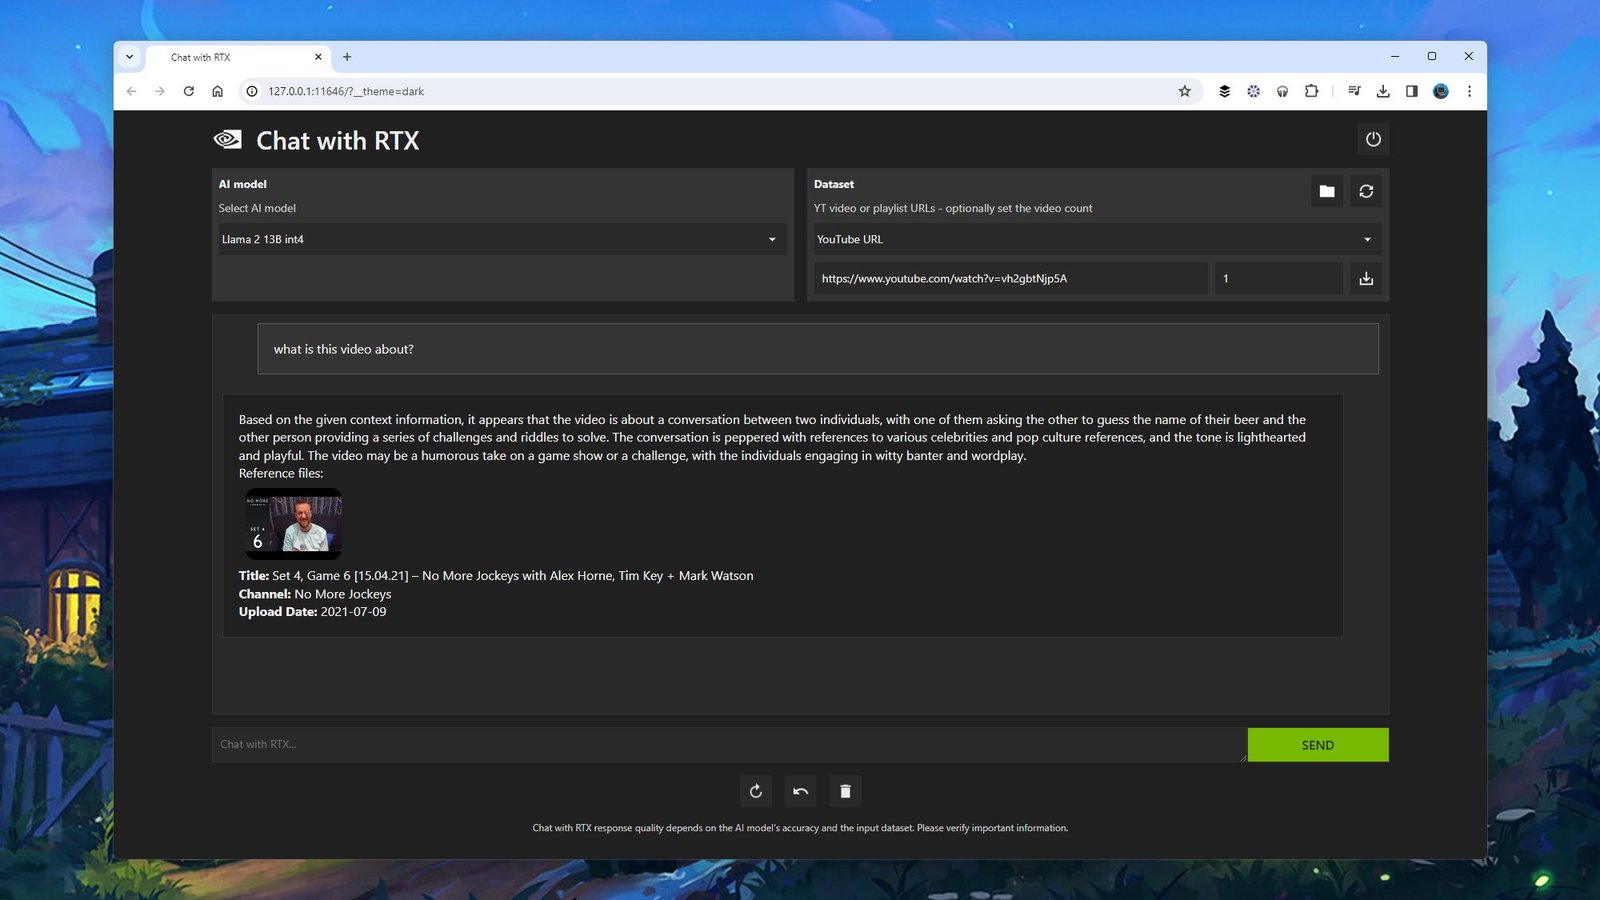Click the response quality disclaimer text
Image resolution: width=1600 pixels, height=900 pixels.
pyautogui.click(x=800, y=828)
